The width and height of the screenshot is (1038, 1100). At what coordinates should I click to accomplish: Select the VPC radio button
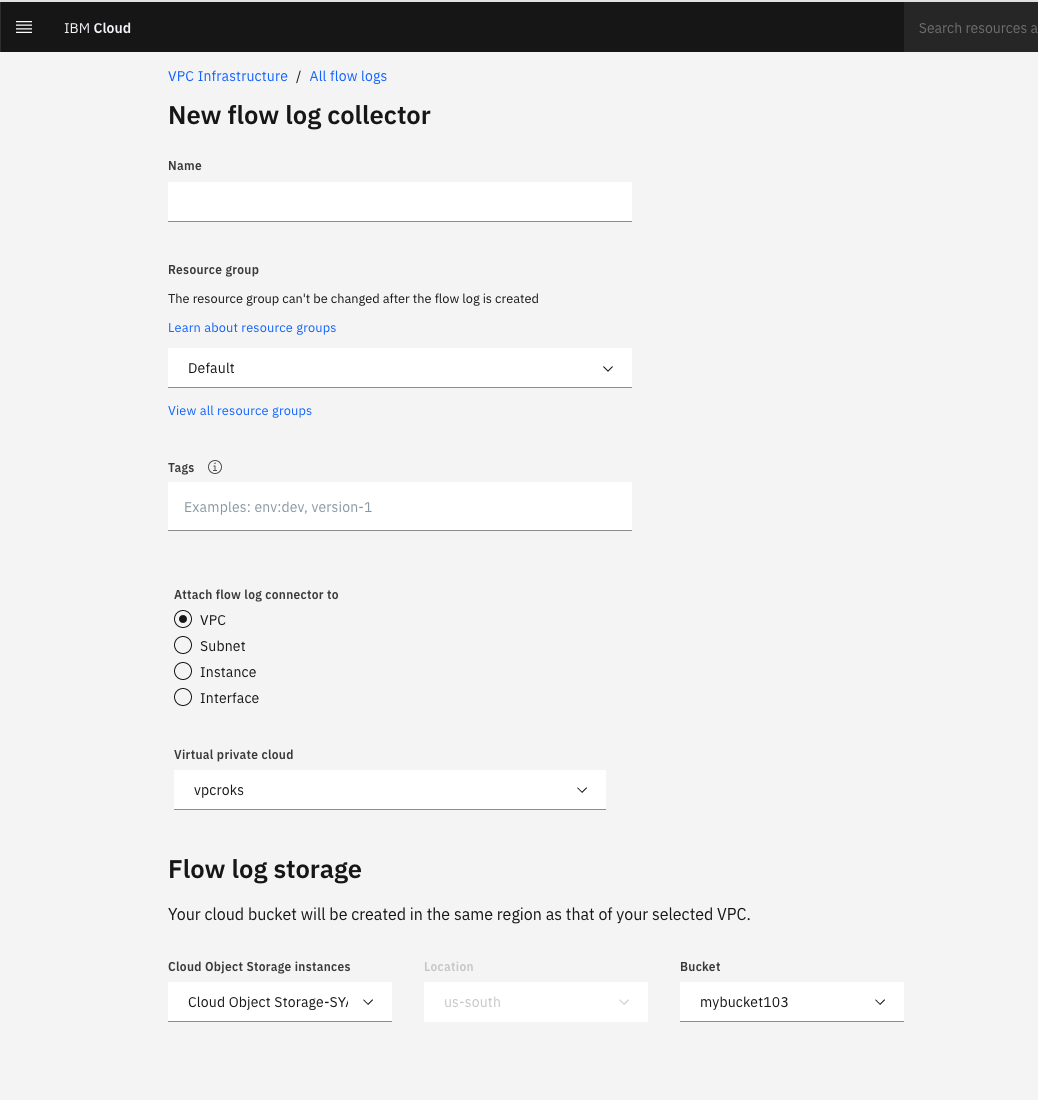click(x=183, y=620)
